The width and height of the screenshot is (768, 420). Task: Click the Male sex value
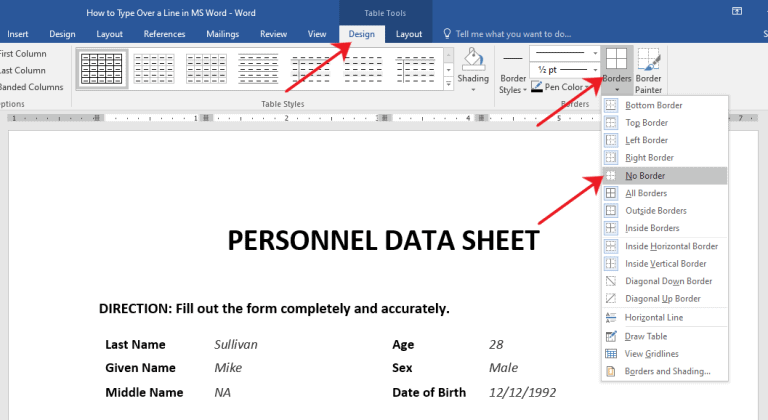coord(503,368)
